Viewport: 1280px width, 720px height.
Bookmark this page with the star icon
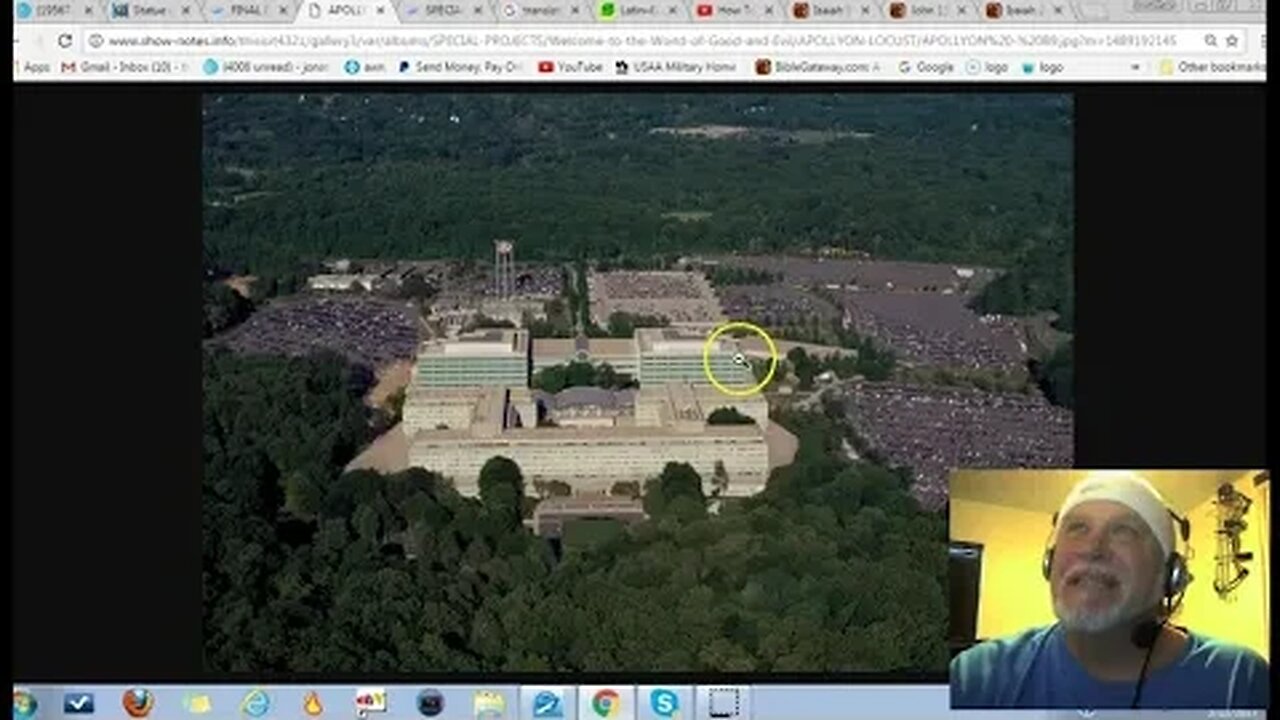click(1231, 41)
